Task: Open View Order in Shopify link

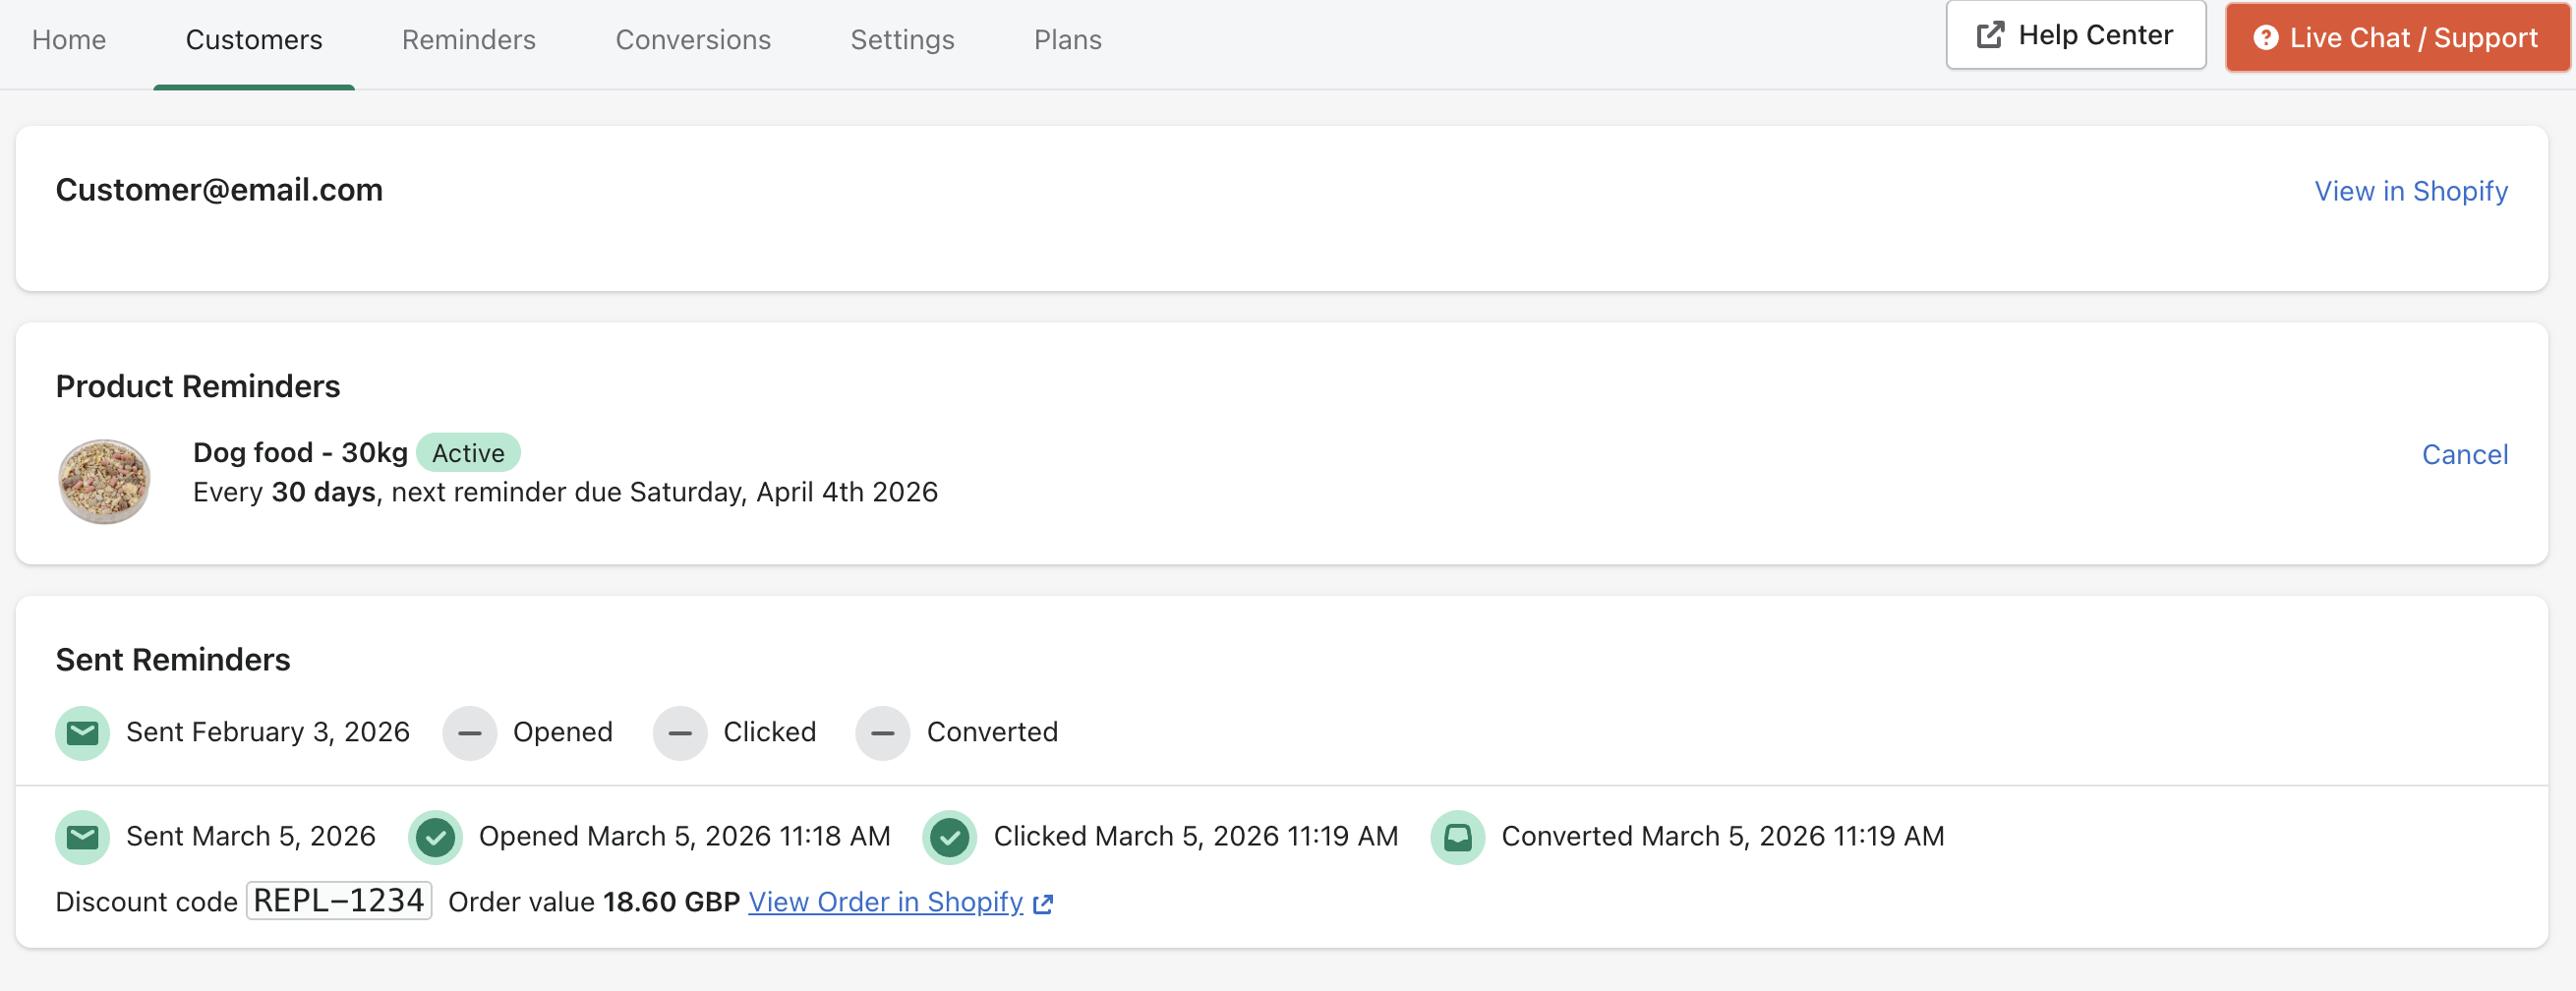Action: (x=885, y=902)
